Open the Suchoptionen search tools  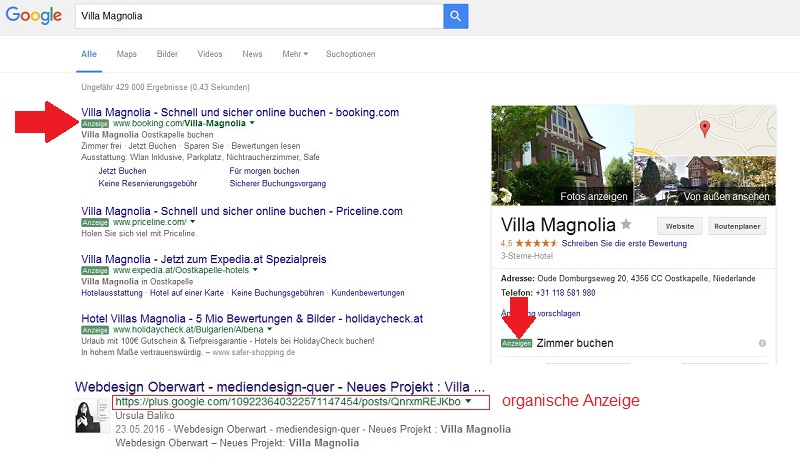click(x=351, y=54)
